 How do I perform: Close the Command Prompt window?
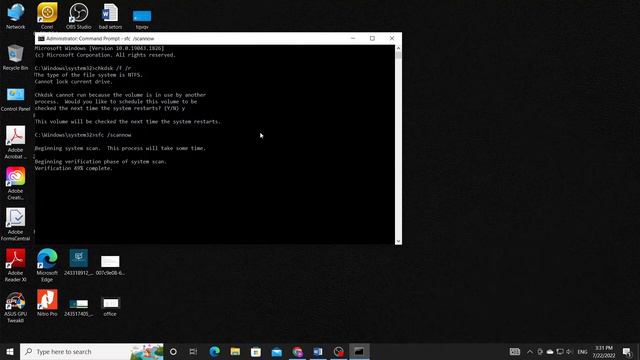392,38
